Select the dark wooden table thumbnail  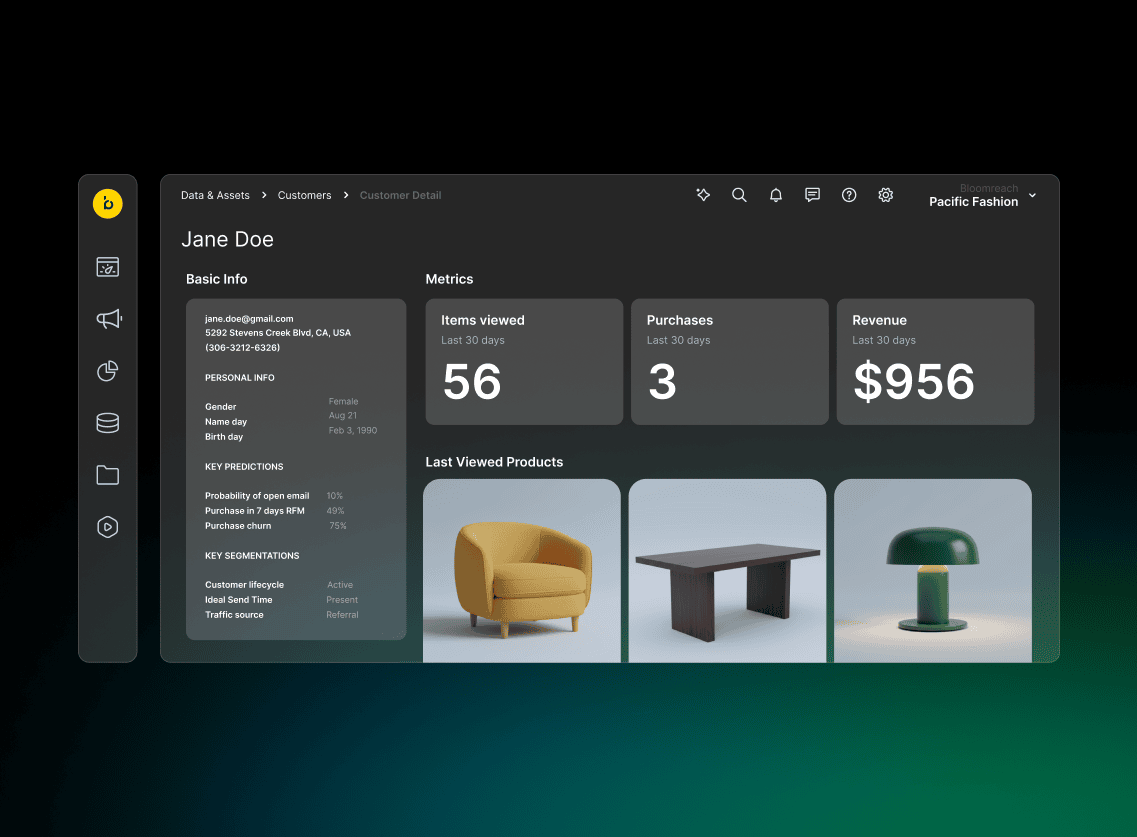[x=727, y=570]
